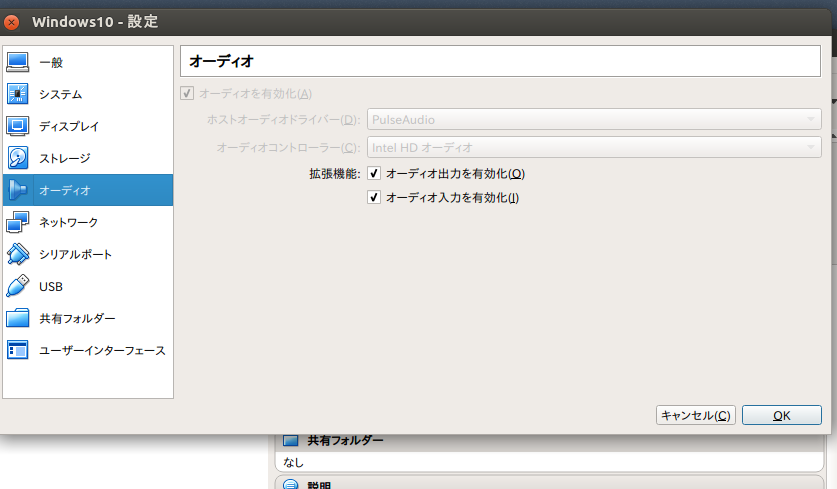
Task: Select the highlighted オーディオ sidebar entry
Action: (88, 190)
